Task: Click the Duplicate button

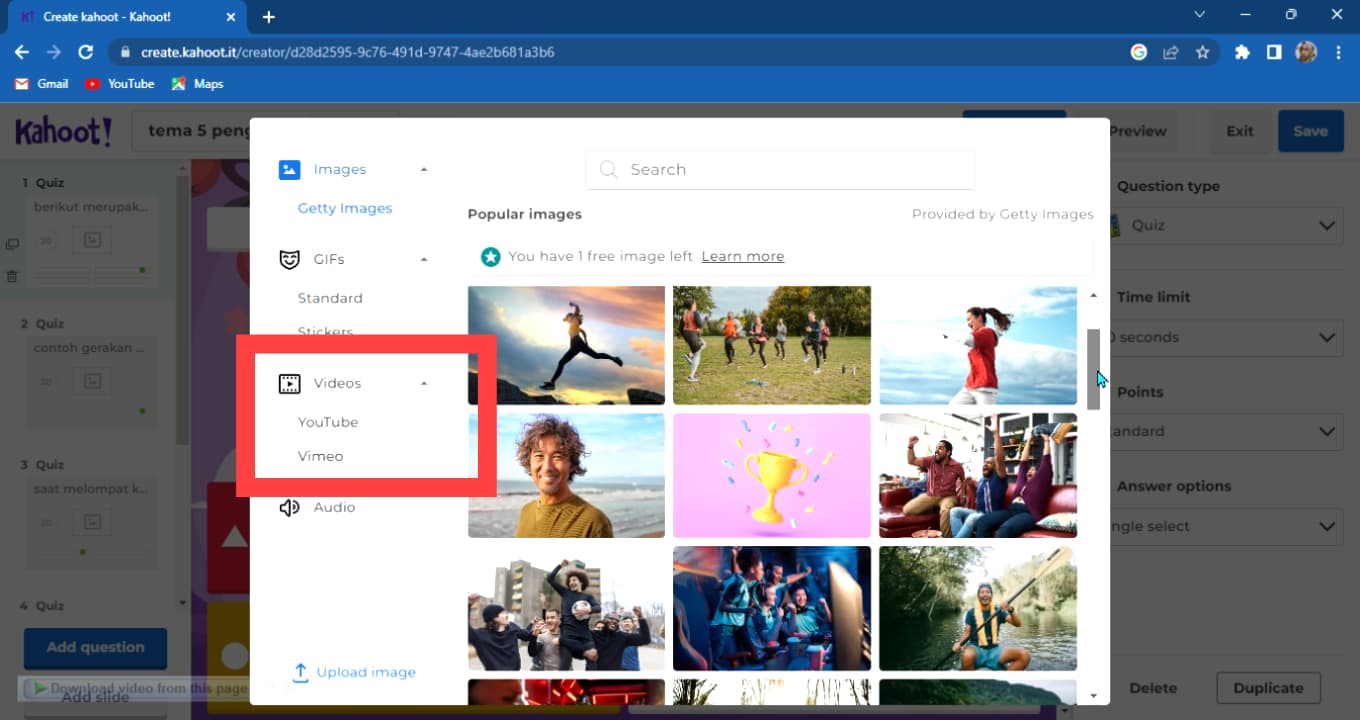Action: 1268,688
